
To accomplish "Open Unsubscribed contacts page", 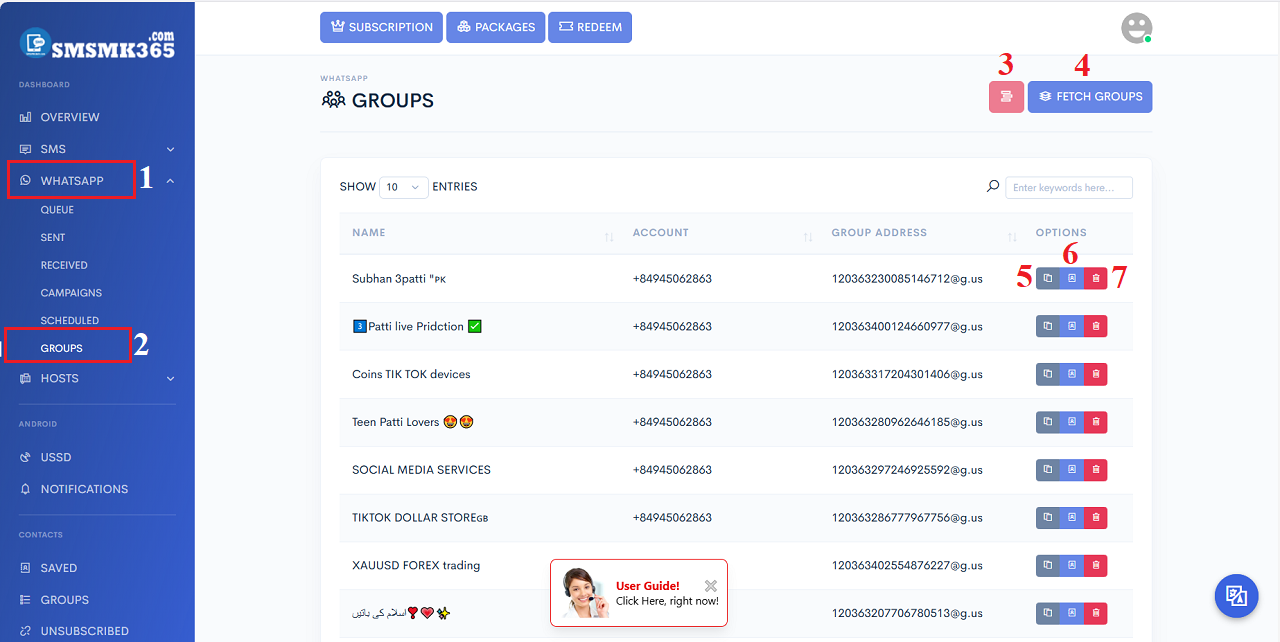I will [x=75, y=631].
